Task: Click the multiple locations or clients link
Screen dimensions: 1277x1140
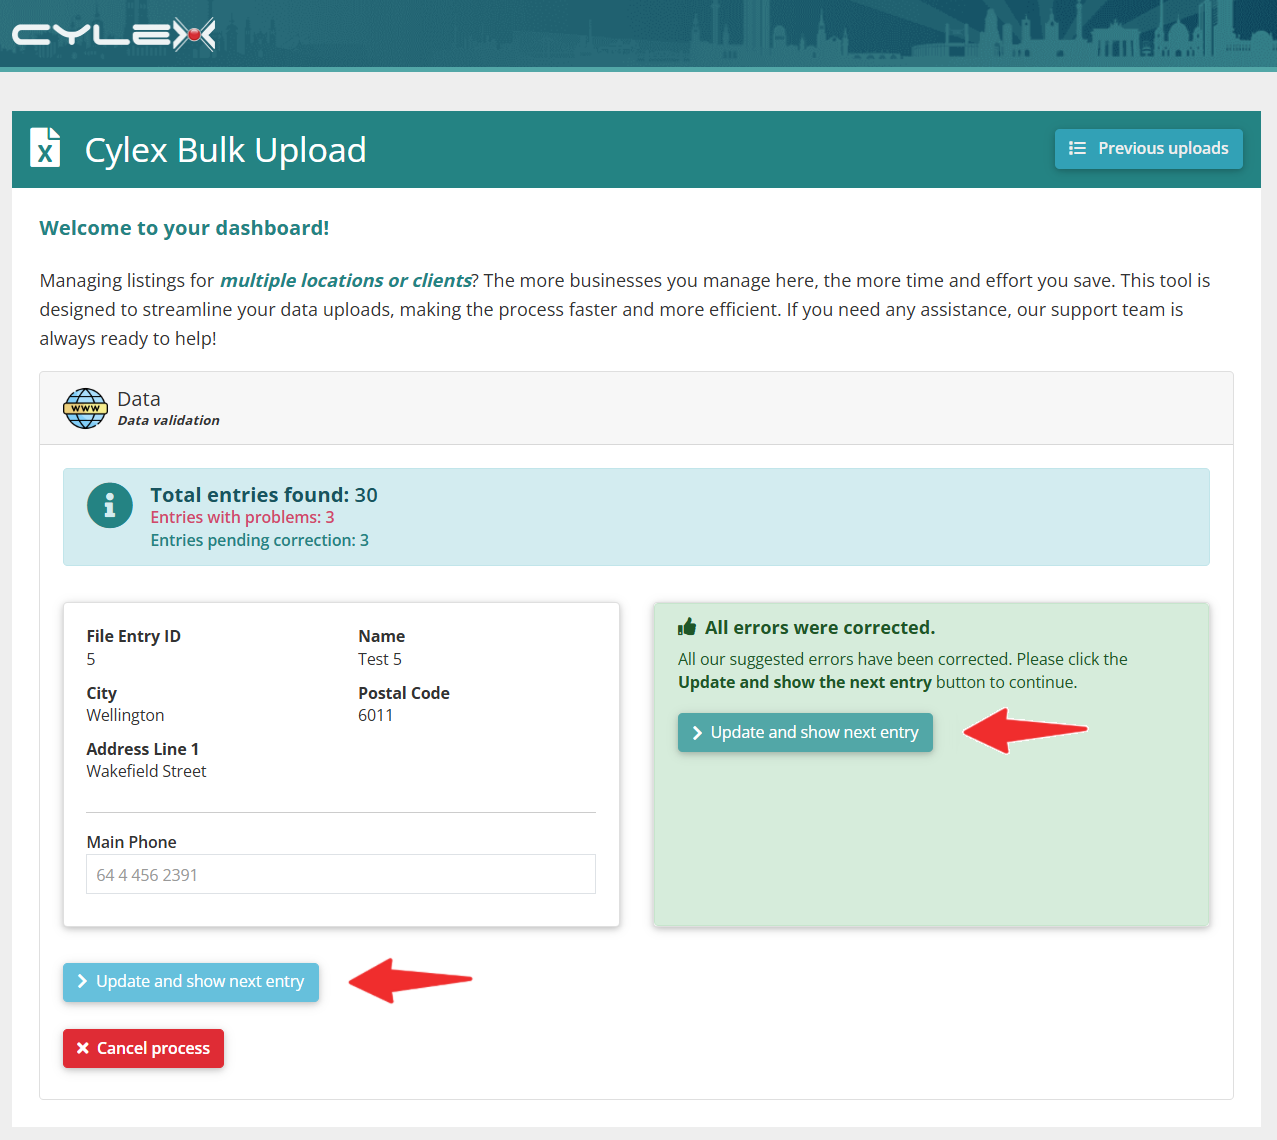Action: point(346,280)
